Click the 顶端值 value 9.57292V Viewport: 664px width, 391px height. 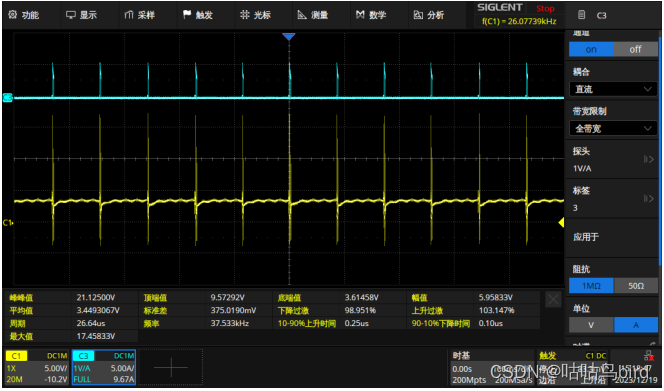coord(227,298)
